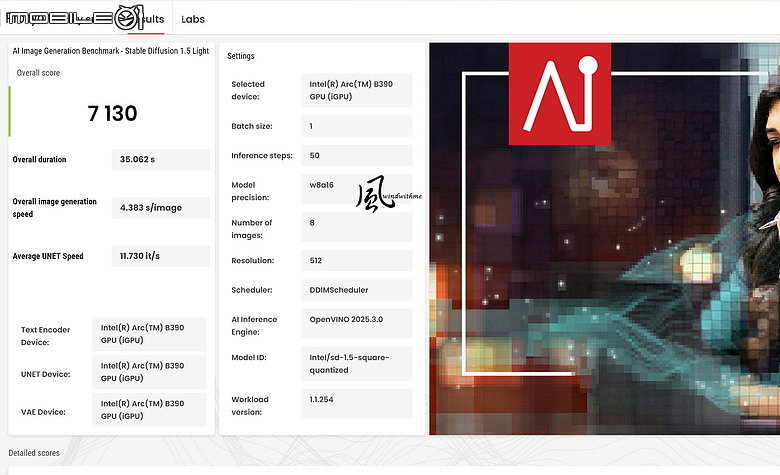This screenshot has height=475, width=780.
Task: Click the Overall score label
Action: click(38, 73)
